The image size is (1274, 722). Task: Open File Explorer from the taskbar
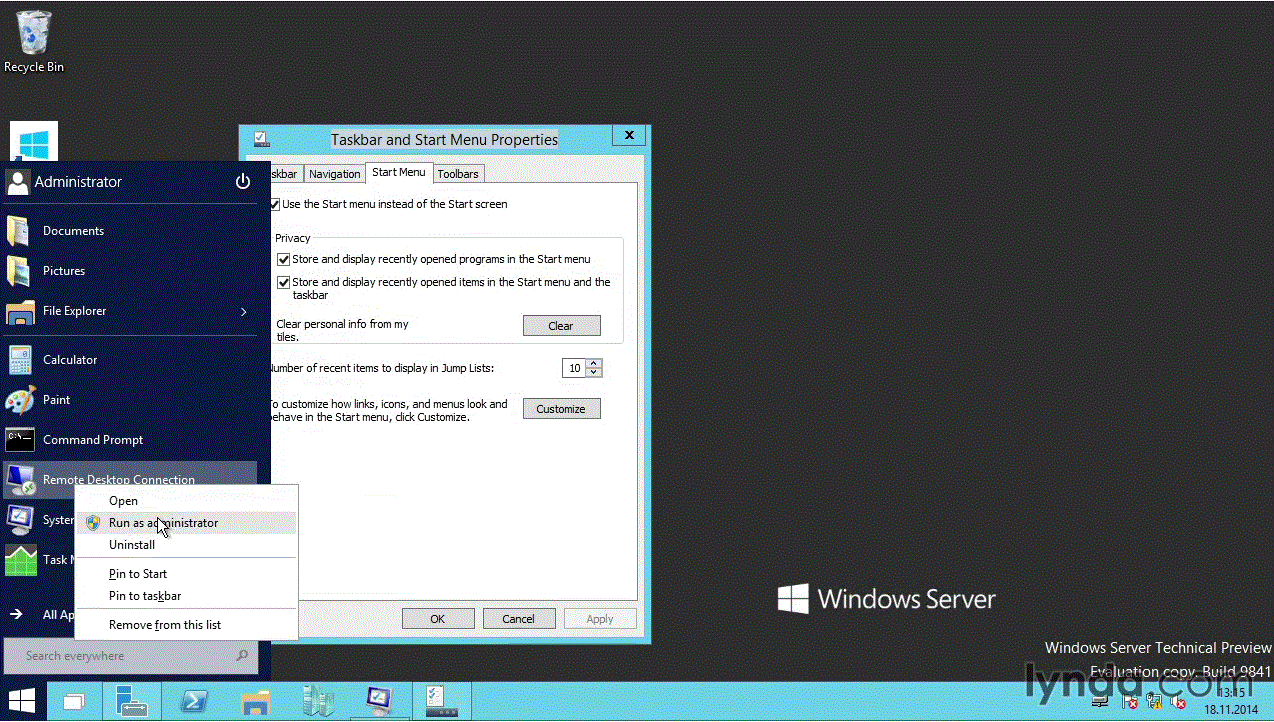(x=256, y=702)
